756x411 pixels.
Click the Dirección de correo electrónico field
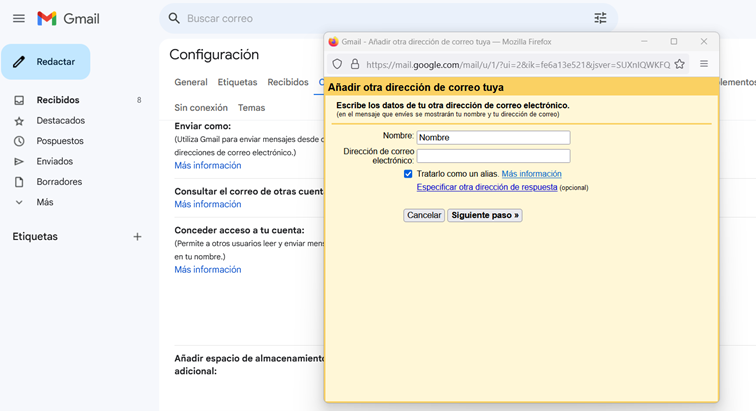(493, 156)
